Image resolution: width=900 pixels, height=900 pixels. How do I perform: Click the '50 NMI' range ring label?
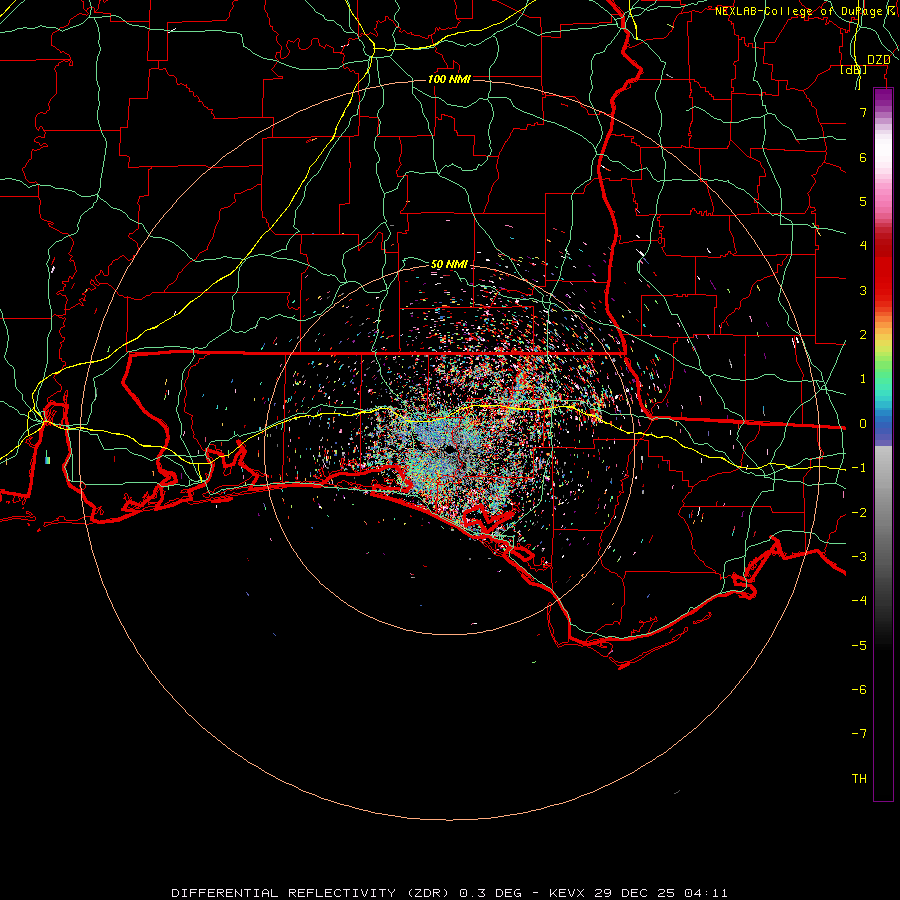coord(449,264)
